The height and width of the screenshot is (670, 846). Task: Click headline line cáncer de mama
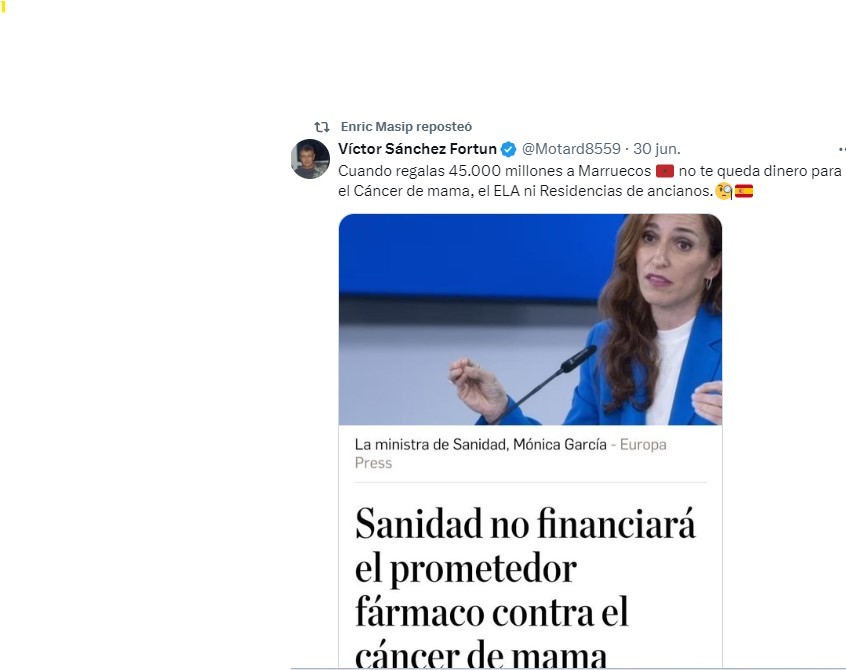coord(481,655)
